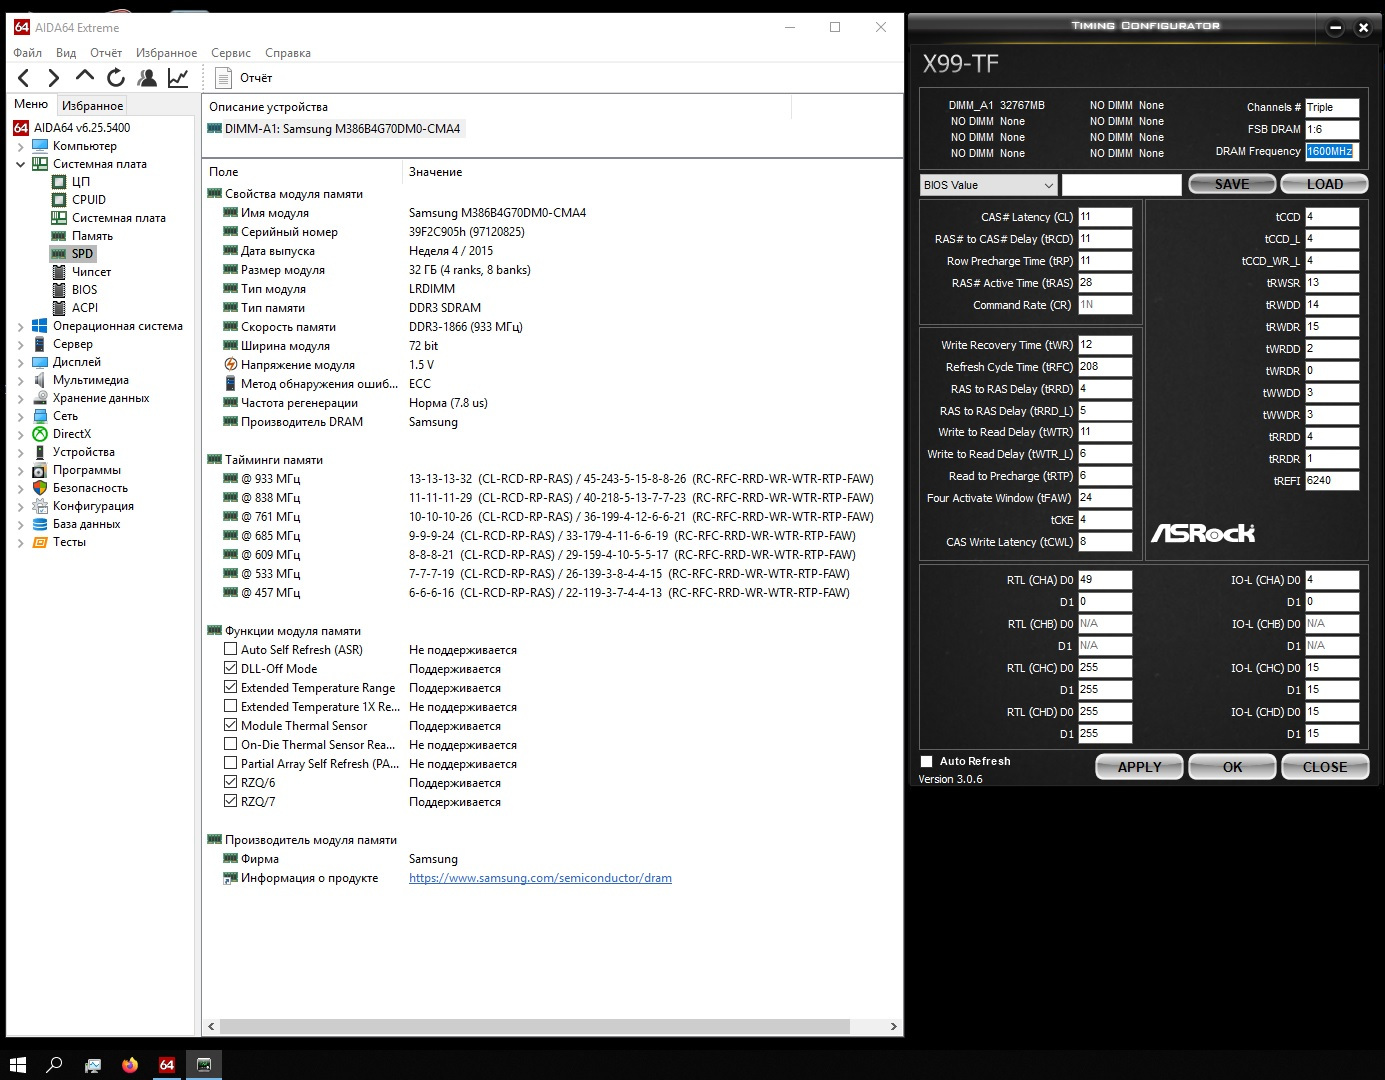Open Windows search from taskbar
This screenshot has height=1080, width=1385.
pos(55,1065)
